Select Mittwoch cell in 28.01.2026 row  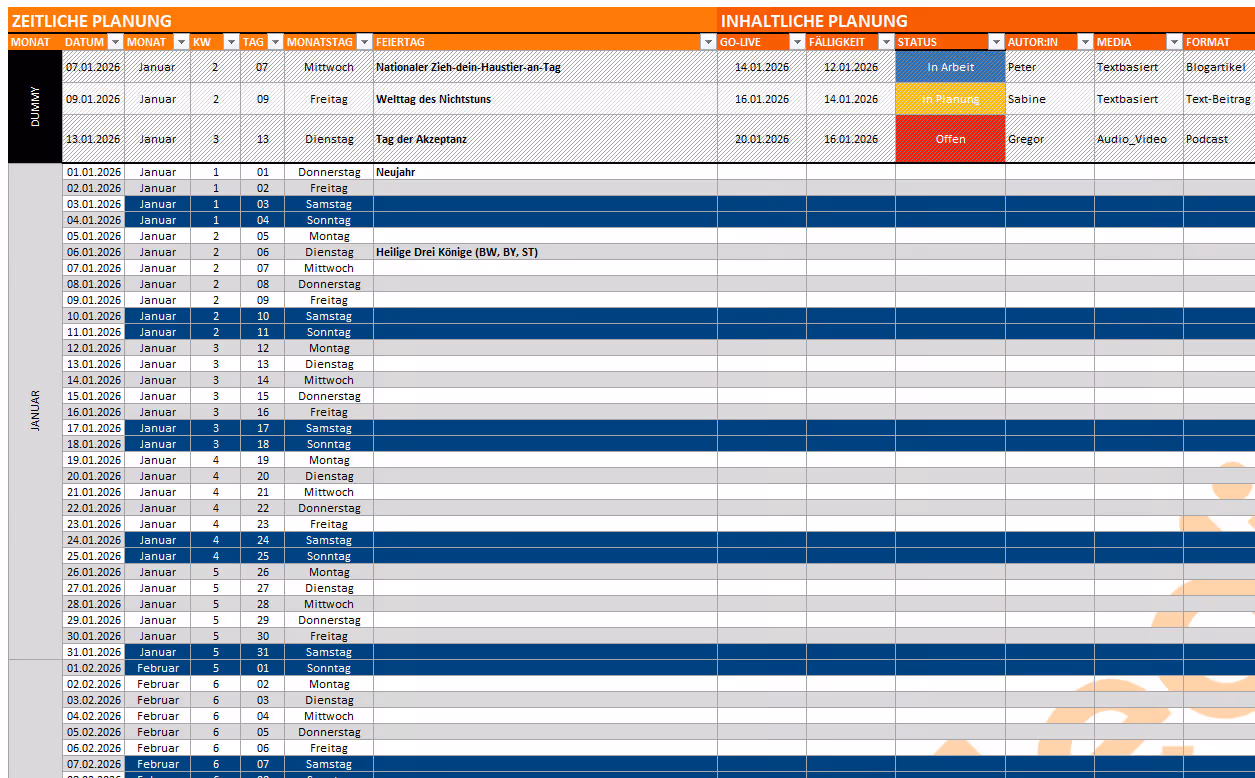coord(329,604)
